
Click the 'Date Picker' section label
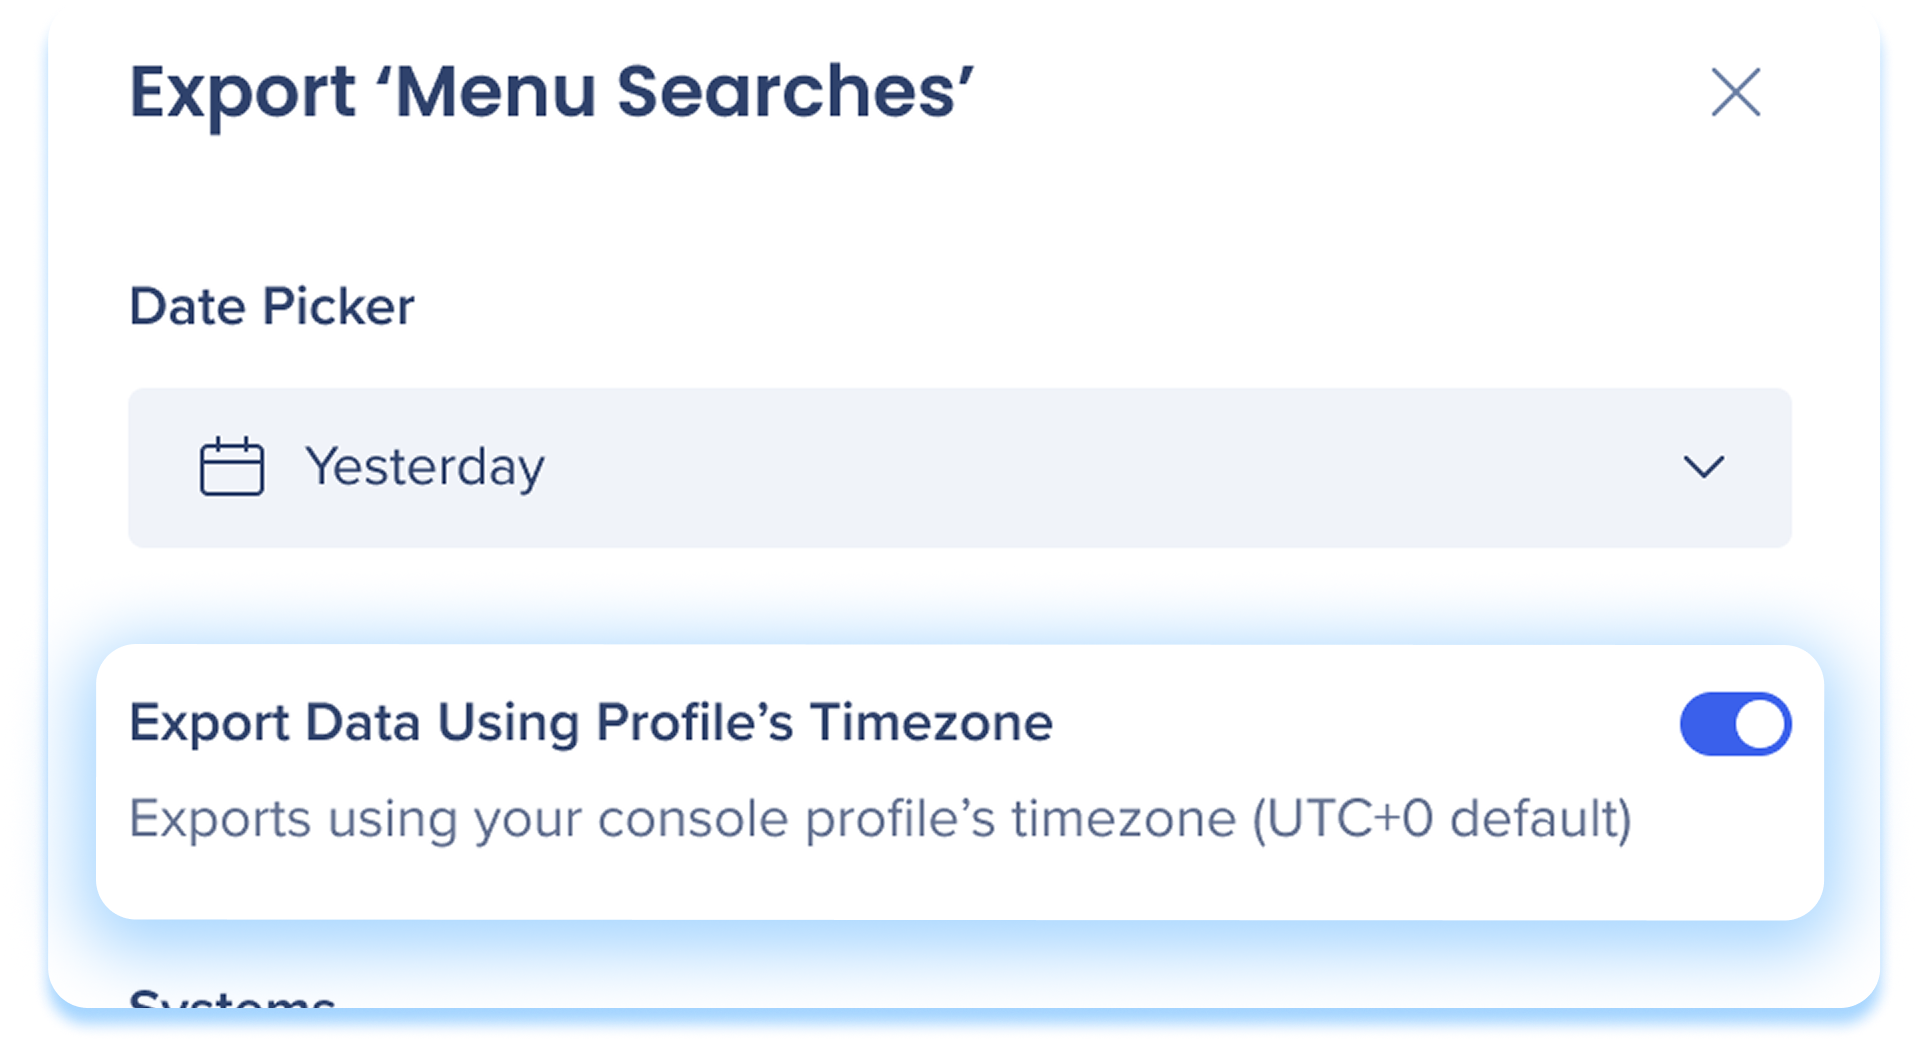click(271, 306)
